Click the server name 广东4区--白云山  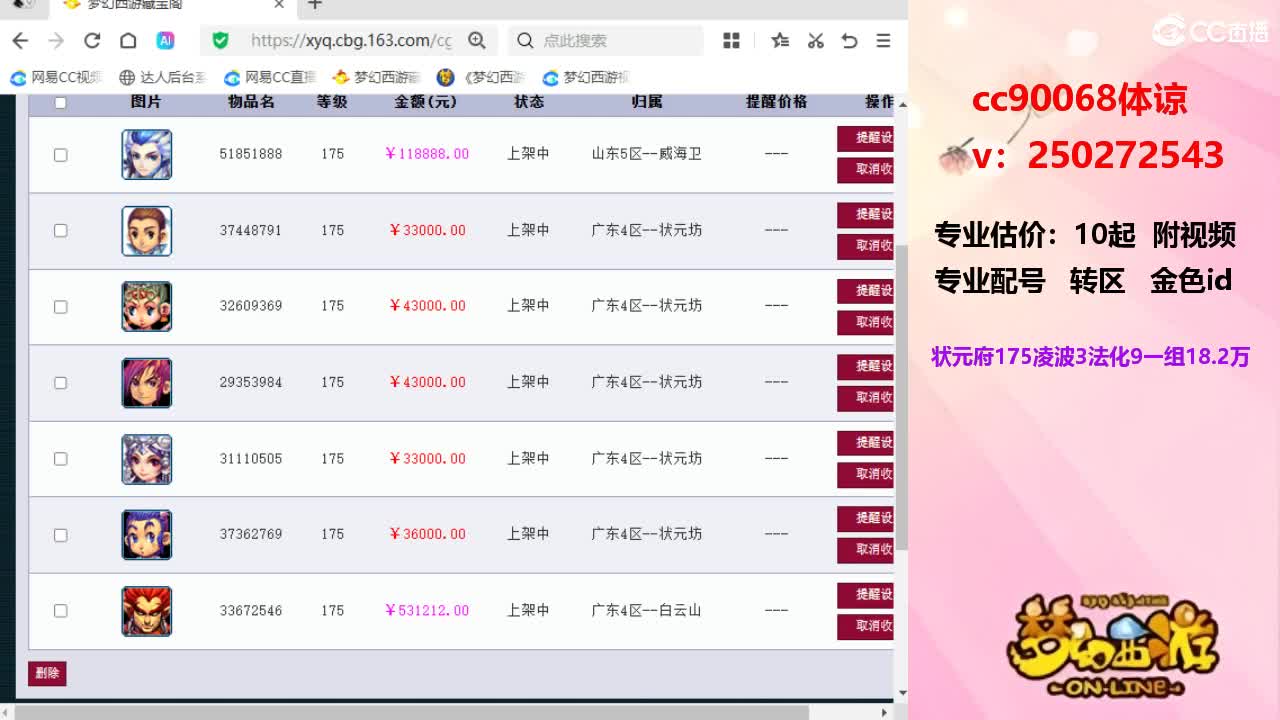point(647,610)
